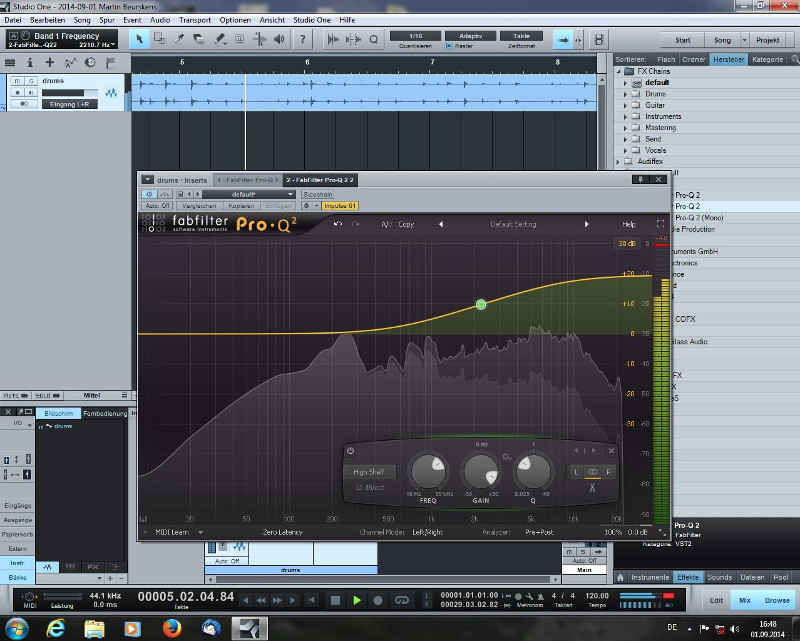Click the Q quantize icon
This screenshot has width=800, height=641.
click(373, 39)
